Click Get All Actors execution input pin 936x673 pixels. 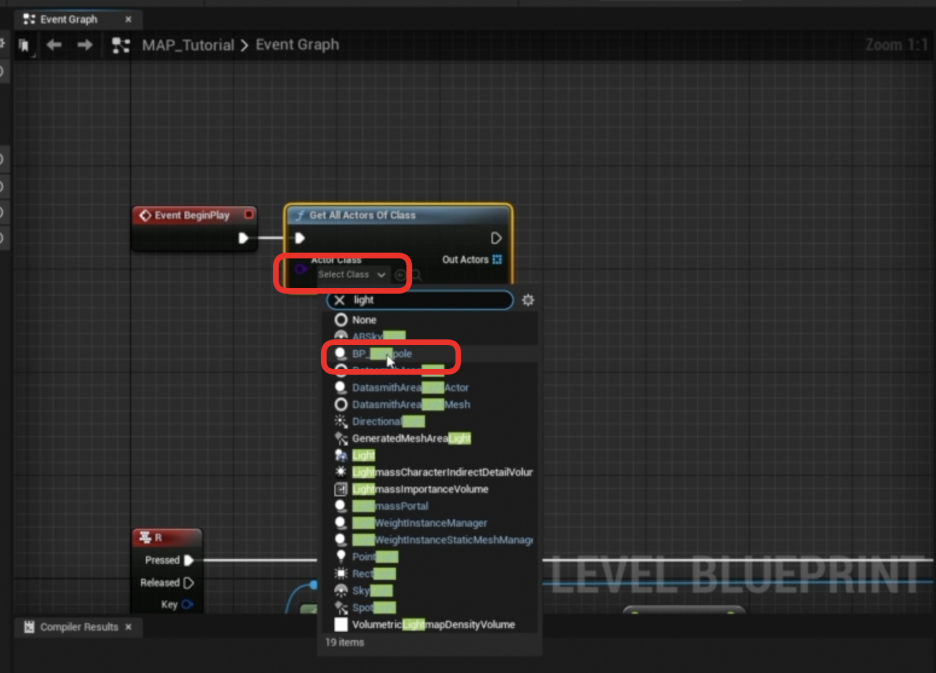pyautogui.click(x=300, y=238)
